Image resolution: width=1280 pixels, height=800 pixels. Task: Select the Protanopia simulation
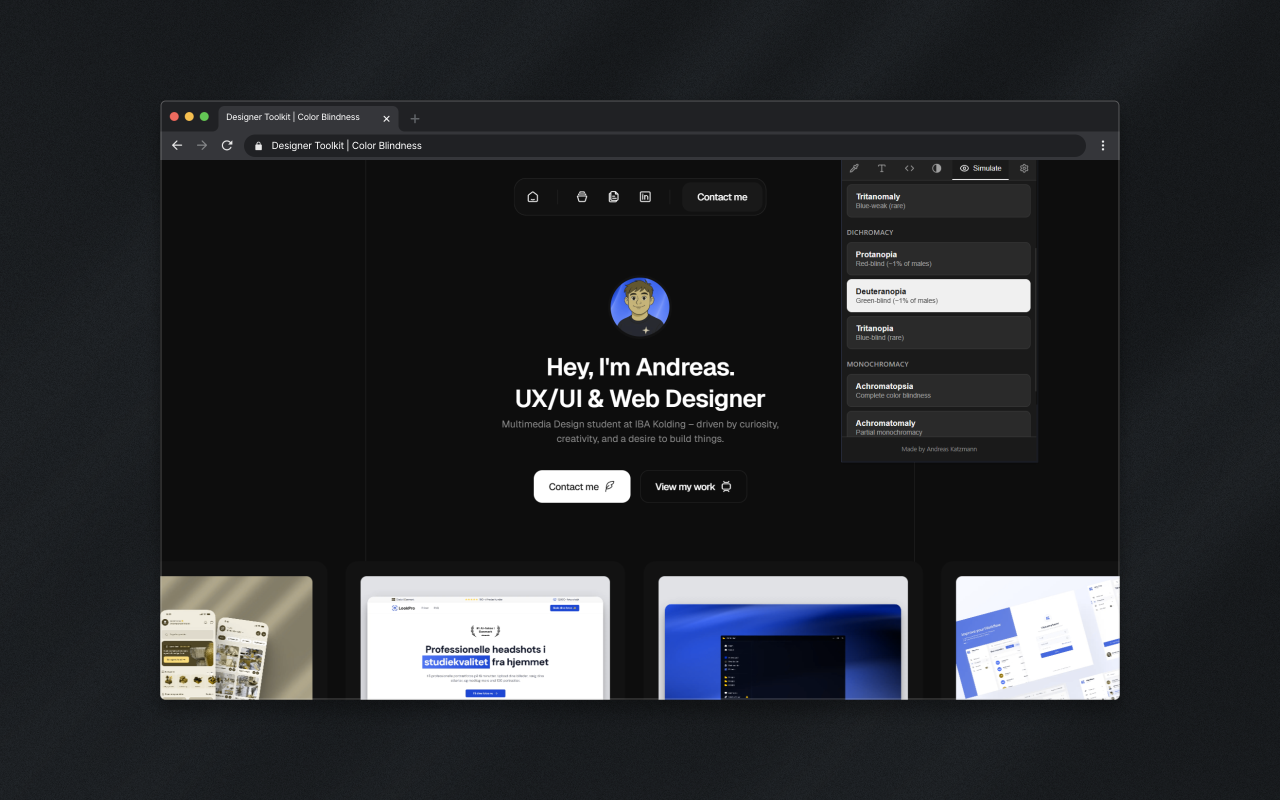[938, 258]
